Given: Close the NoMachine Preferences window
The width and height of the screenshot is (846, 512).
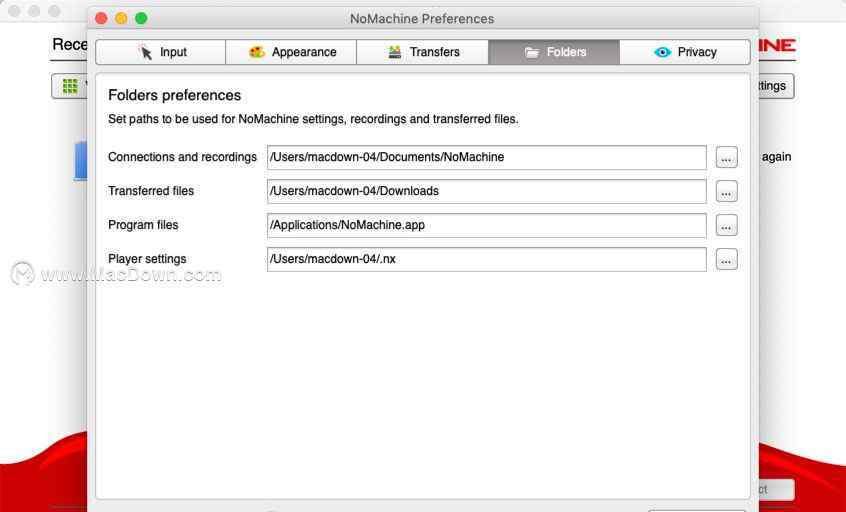Looking at the screenshot, I should point(101,18).
